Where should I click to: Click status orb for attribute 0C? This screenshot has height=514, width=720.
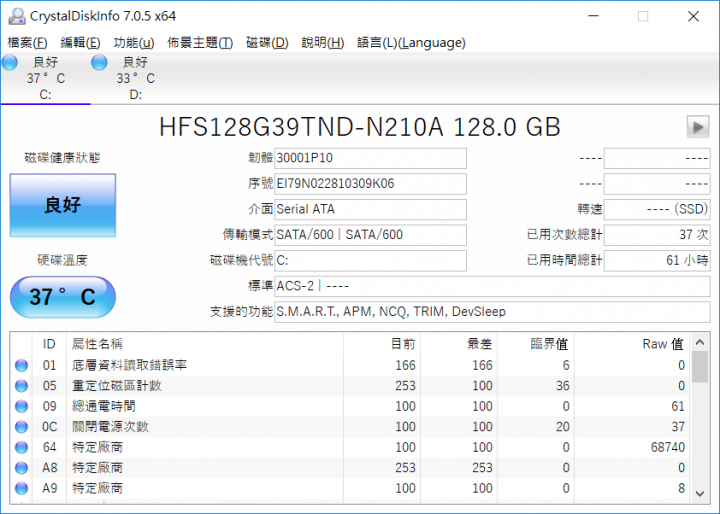pyautogui.click(x=21, y=427)
